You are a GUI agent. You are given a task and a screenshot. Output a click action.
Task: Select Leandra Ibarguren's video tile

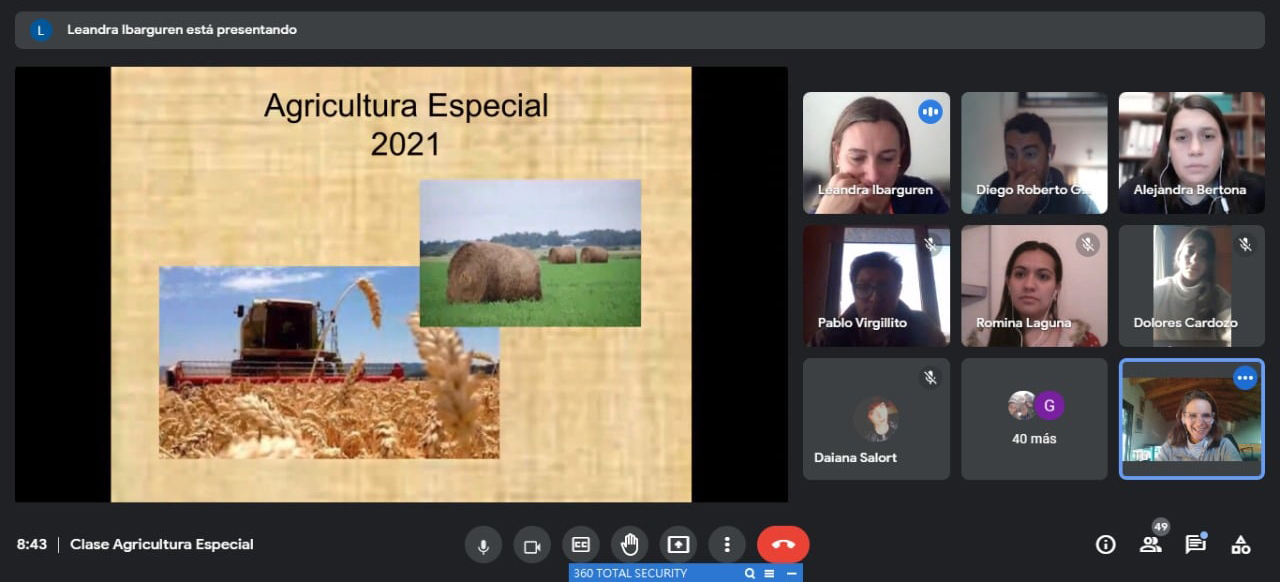point(876,153)
